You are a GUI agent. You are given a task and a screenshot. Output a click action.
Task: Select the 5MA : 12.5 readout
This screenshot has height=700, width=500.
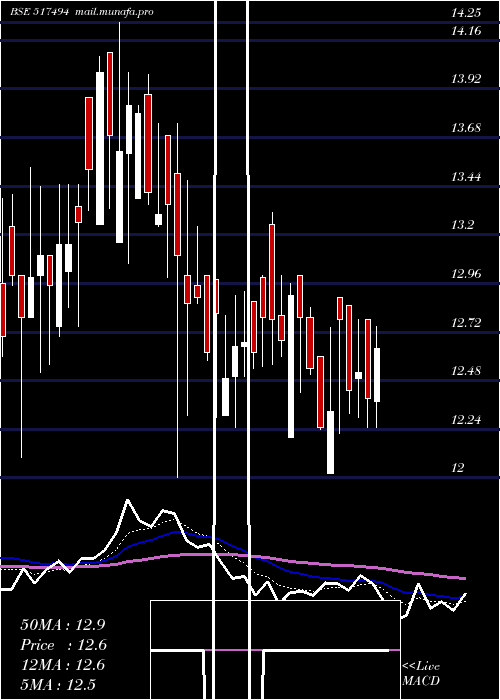click(58, 685)
